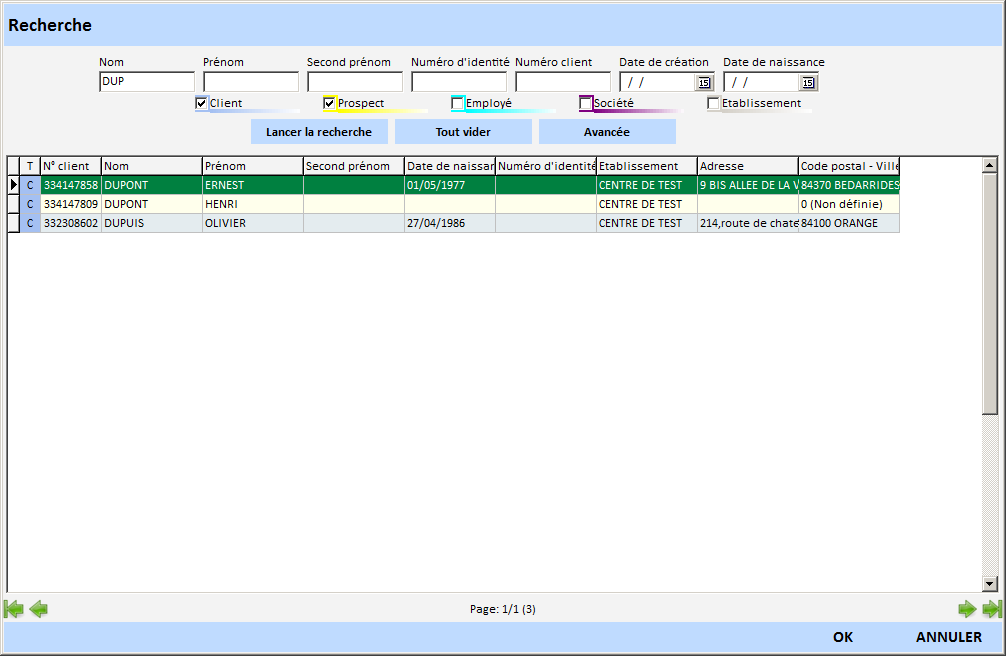Click scrollbar up arrow in results grid
The image size is (1006, 656).
990,166
